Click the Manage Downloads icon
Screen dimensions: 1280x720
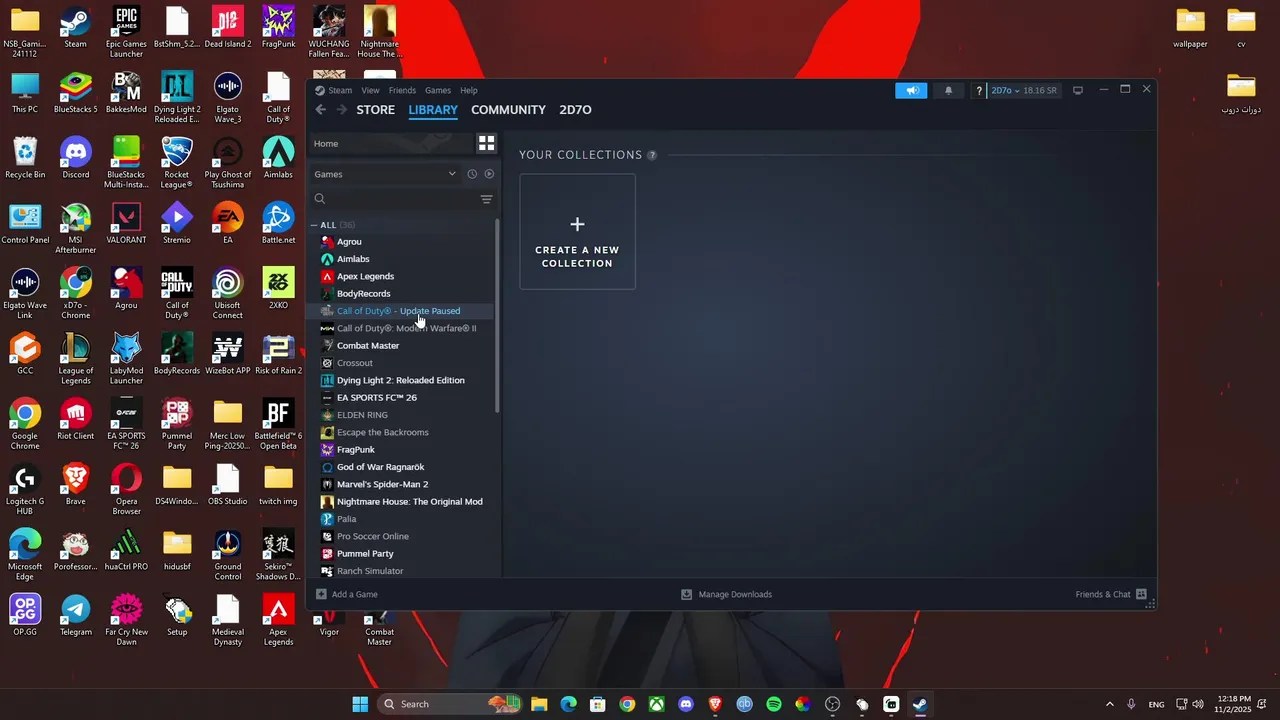[x=686, y=594]
